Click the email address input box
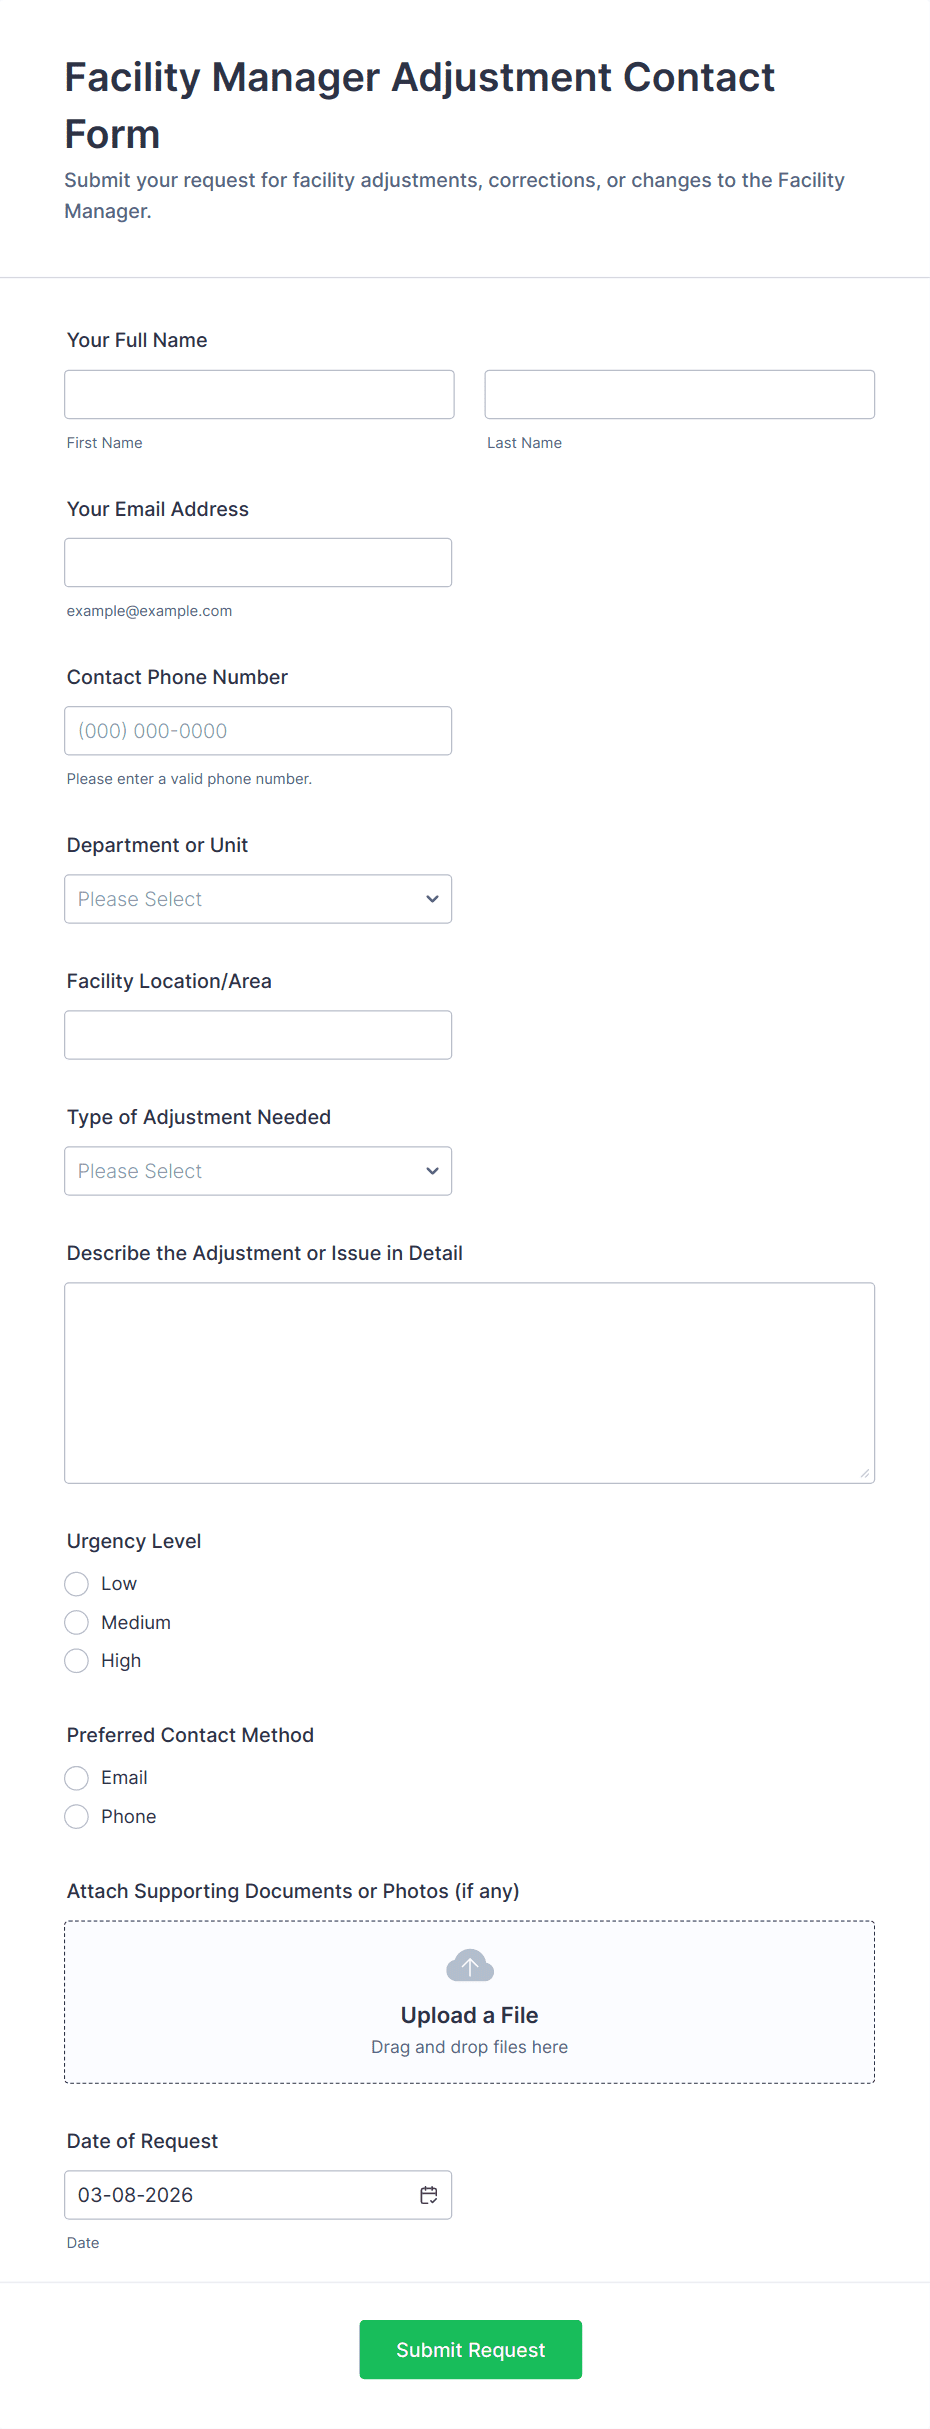 (x=258, y=563)
